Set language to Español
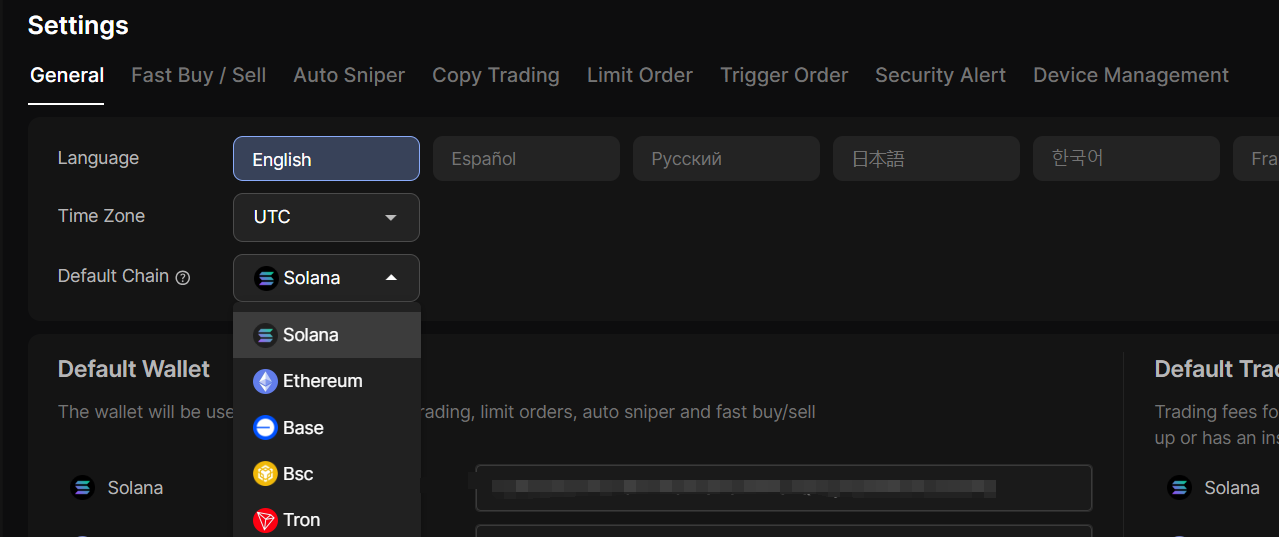The image size is (1279, 537). 526,159
